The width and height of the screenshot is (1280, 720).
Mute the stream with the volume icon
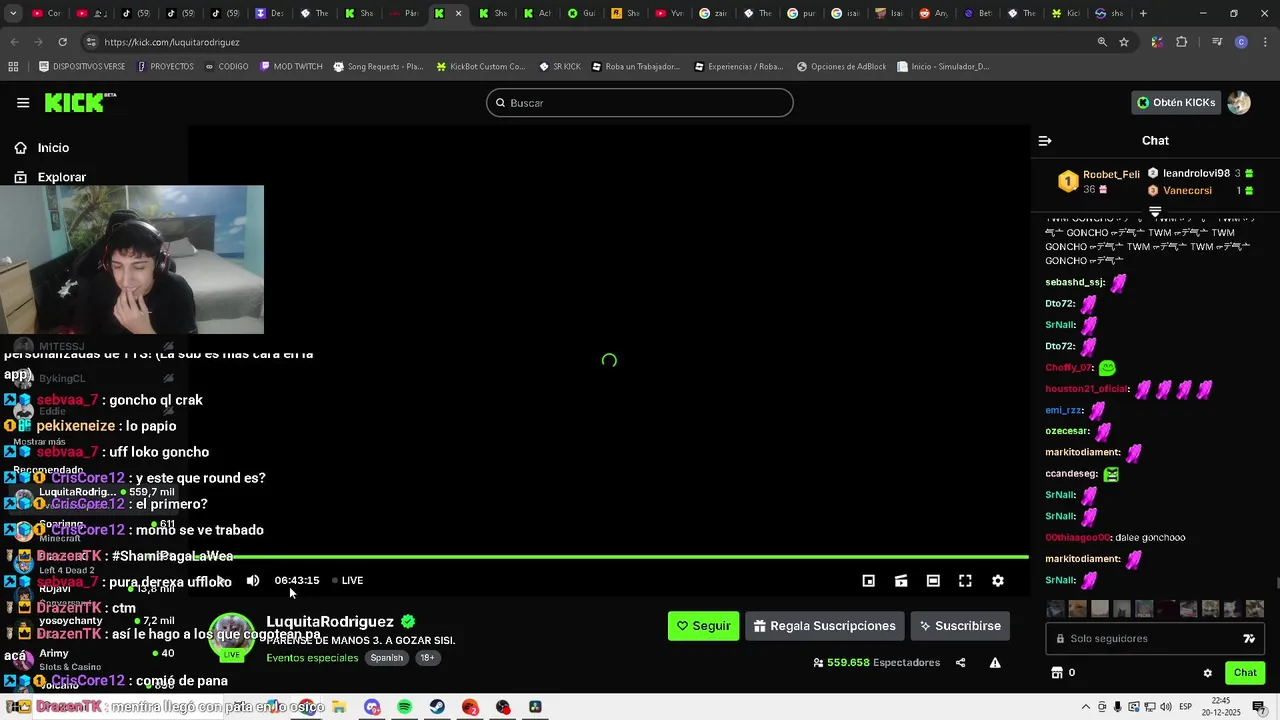coord(253,580)
